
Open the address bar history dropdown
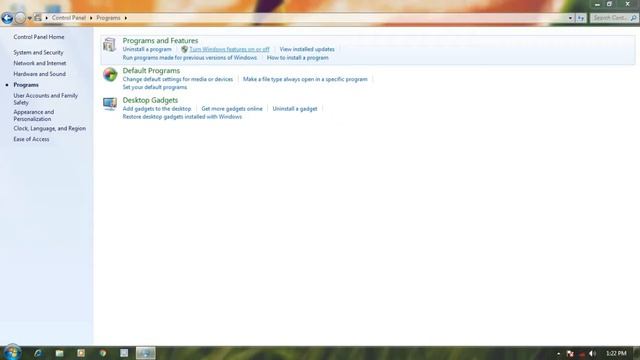point(570,18)
